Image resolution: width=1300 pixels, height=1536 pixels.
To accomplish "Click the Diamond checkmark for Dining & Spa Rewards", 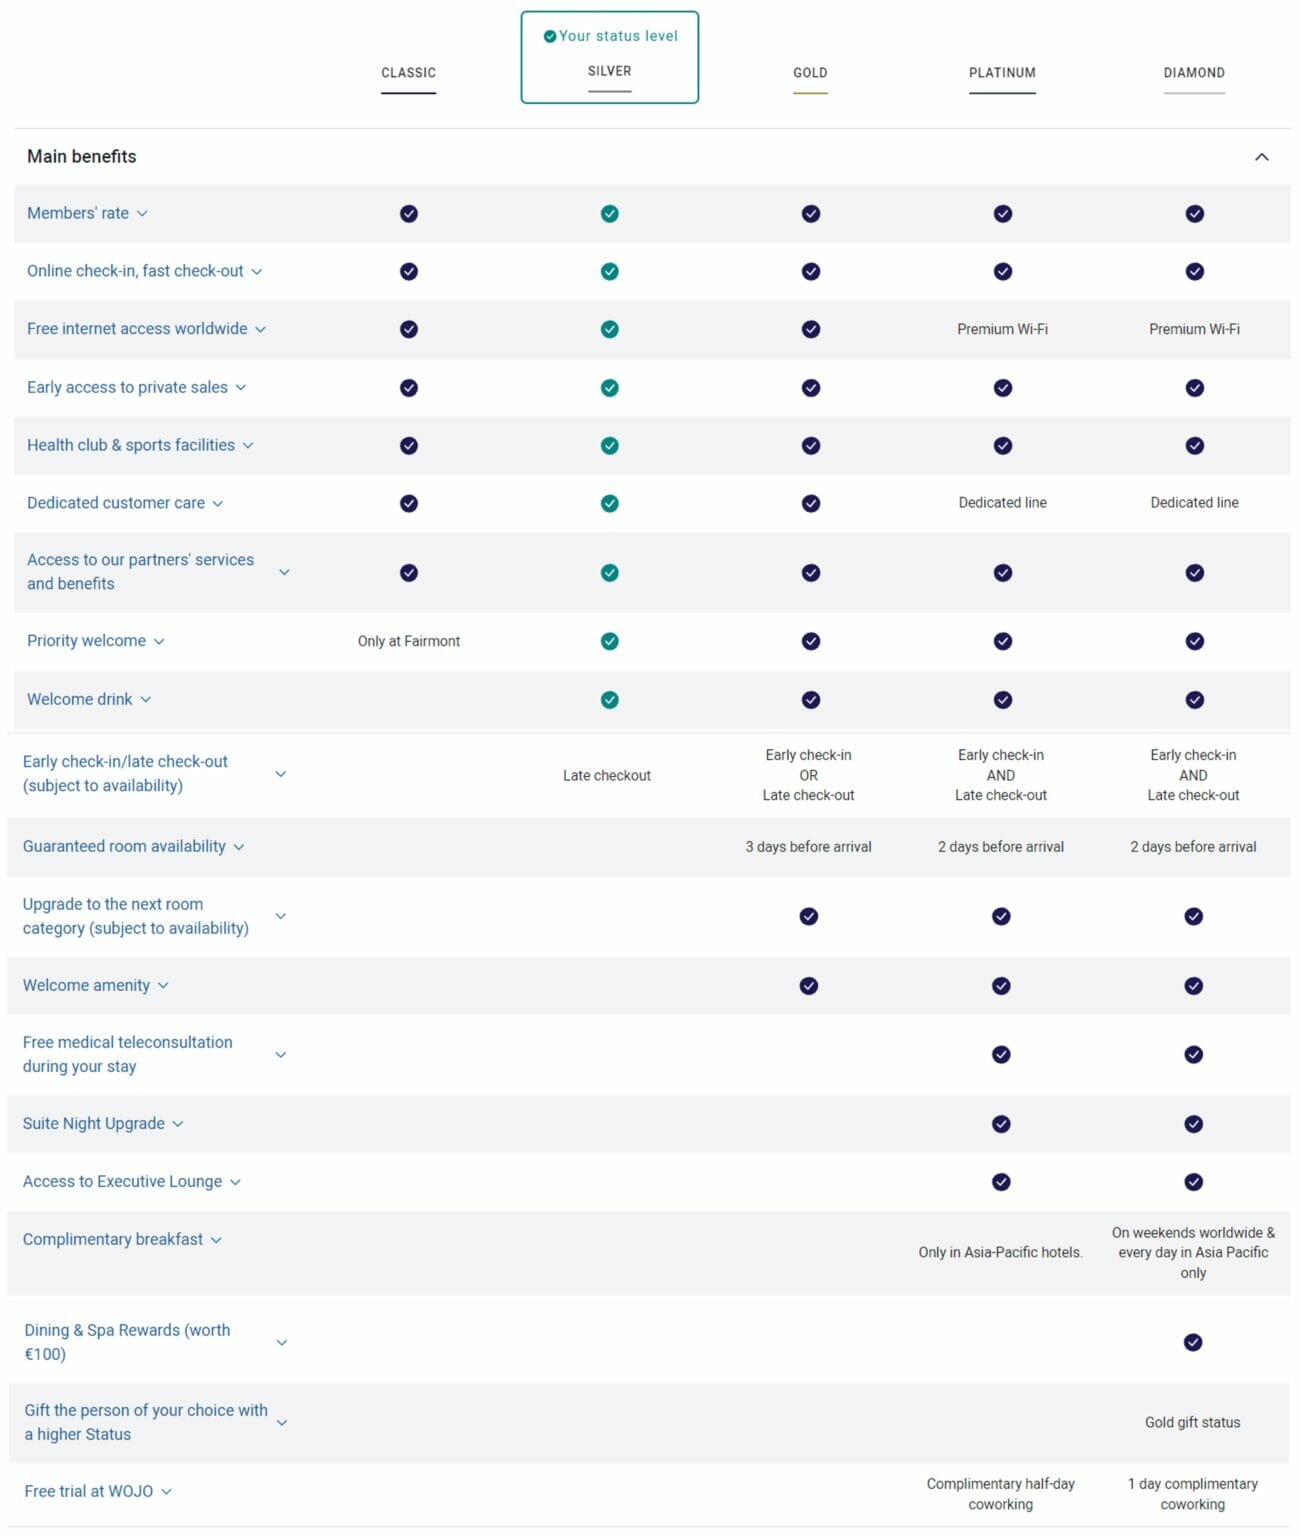I will click(x=1193, y=1342).
